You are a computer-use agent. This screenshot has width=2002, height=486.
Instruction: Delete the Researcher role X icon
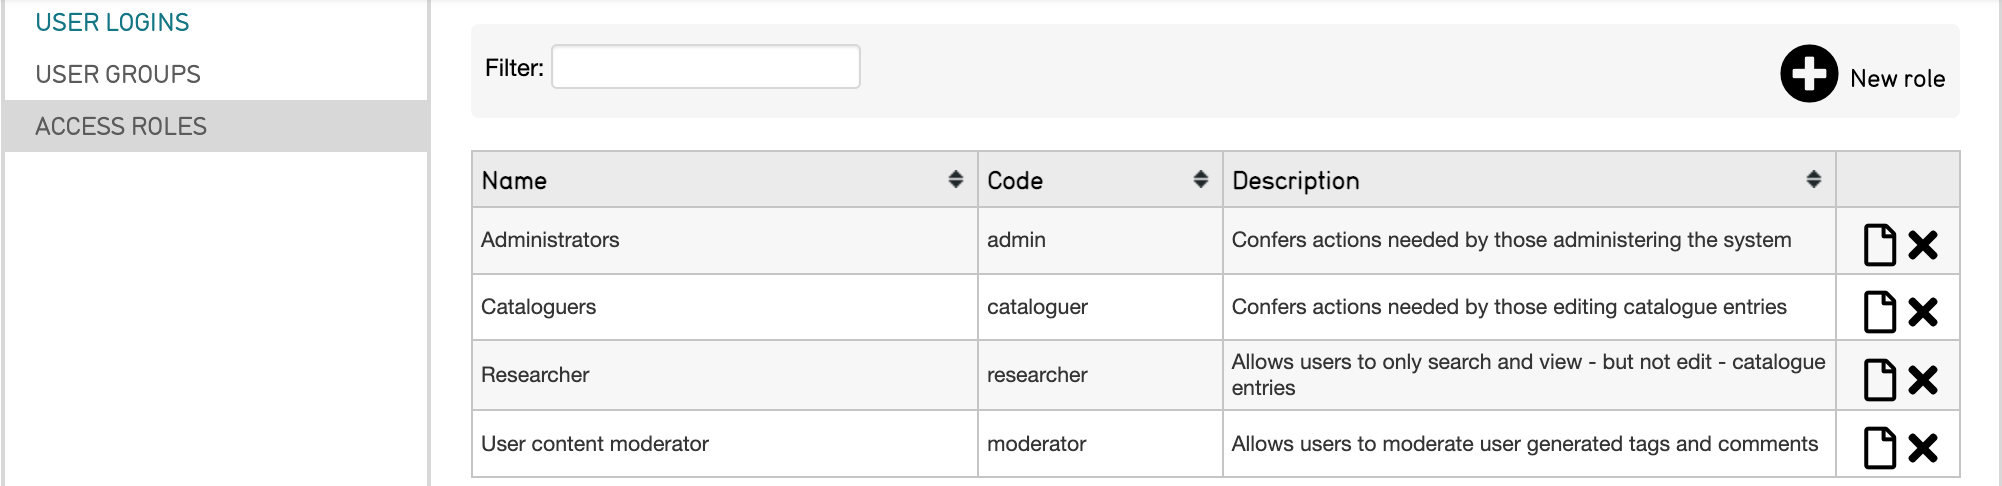point(1922,380)
